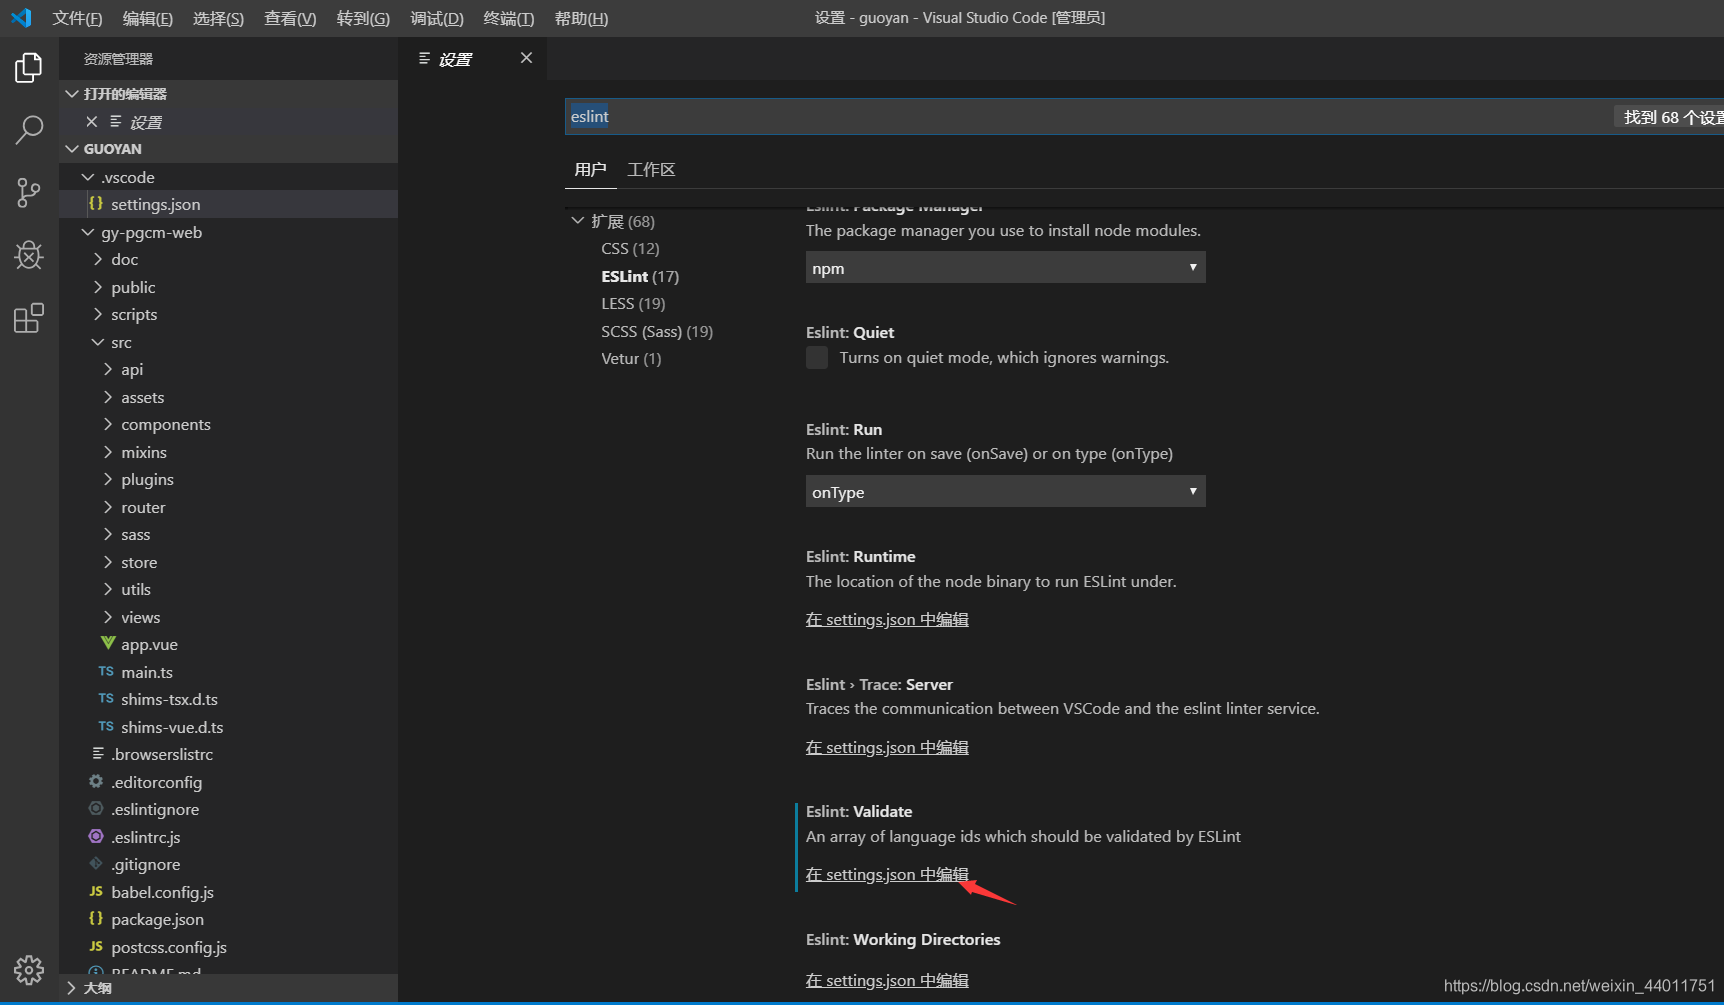This screenshot has width=1724, height=1005.
Task: Open the Search view in activity bar
Action: pyautogui.click(x=29, y=129)
